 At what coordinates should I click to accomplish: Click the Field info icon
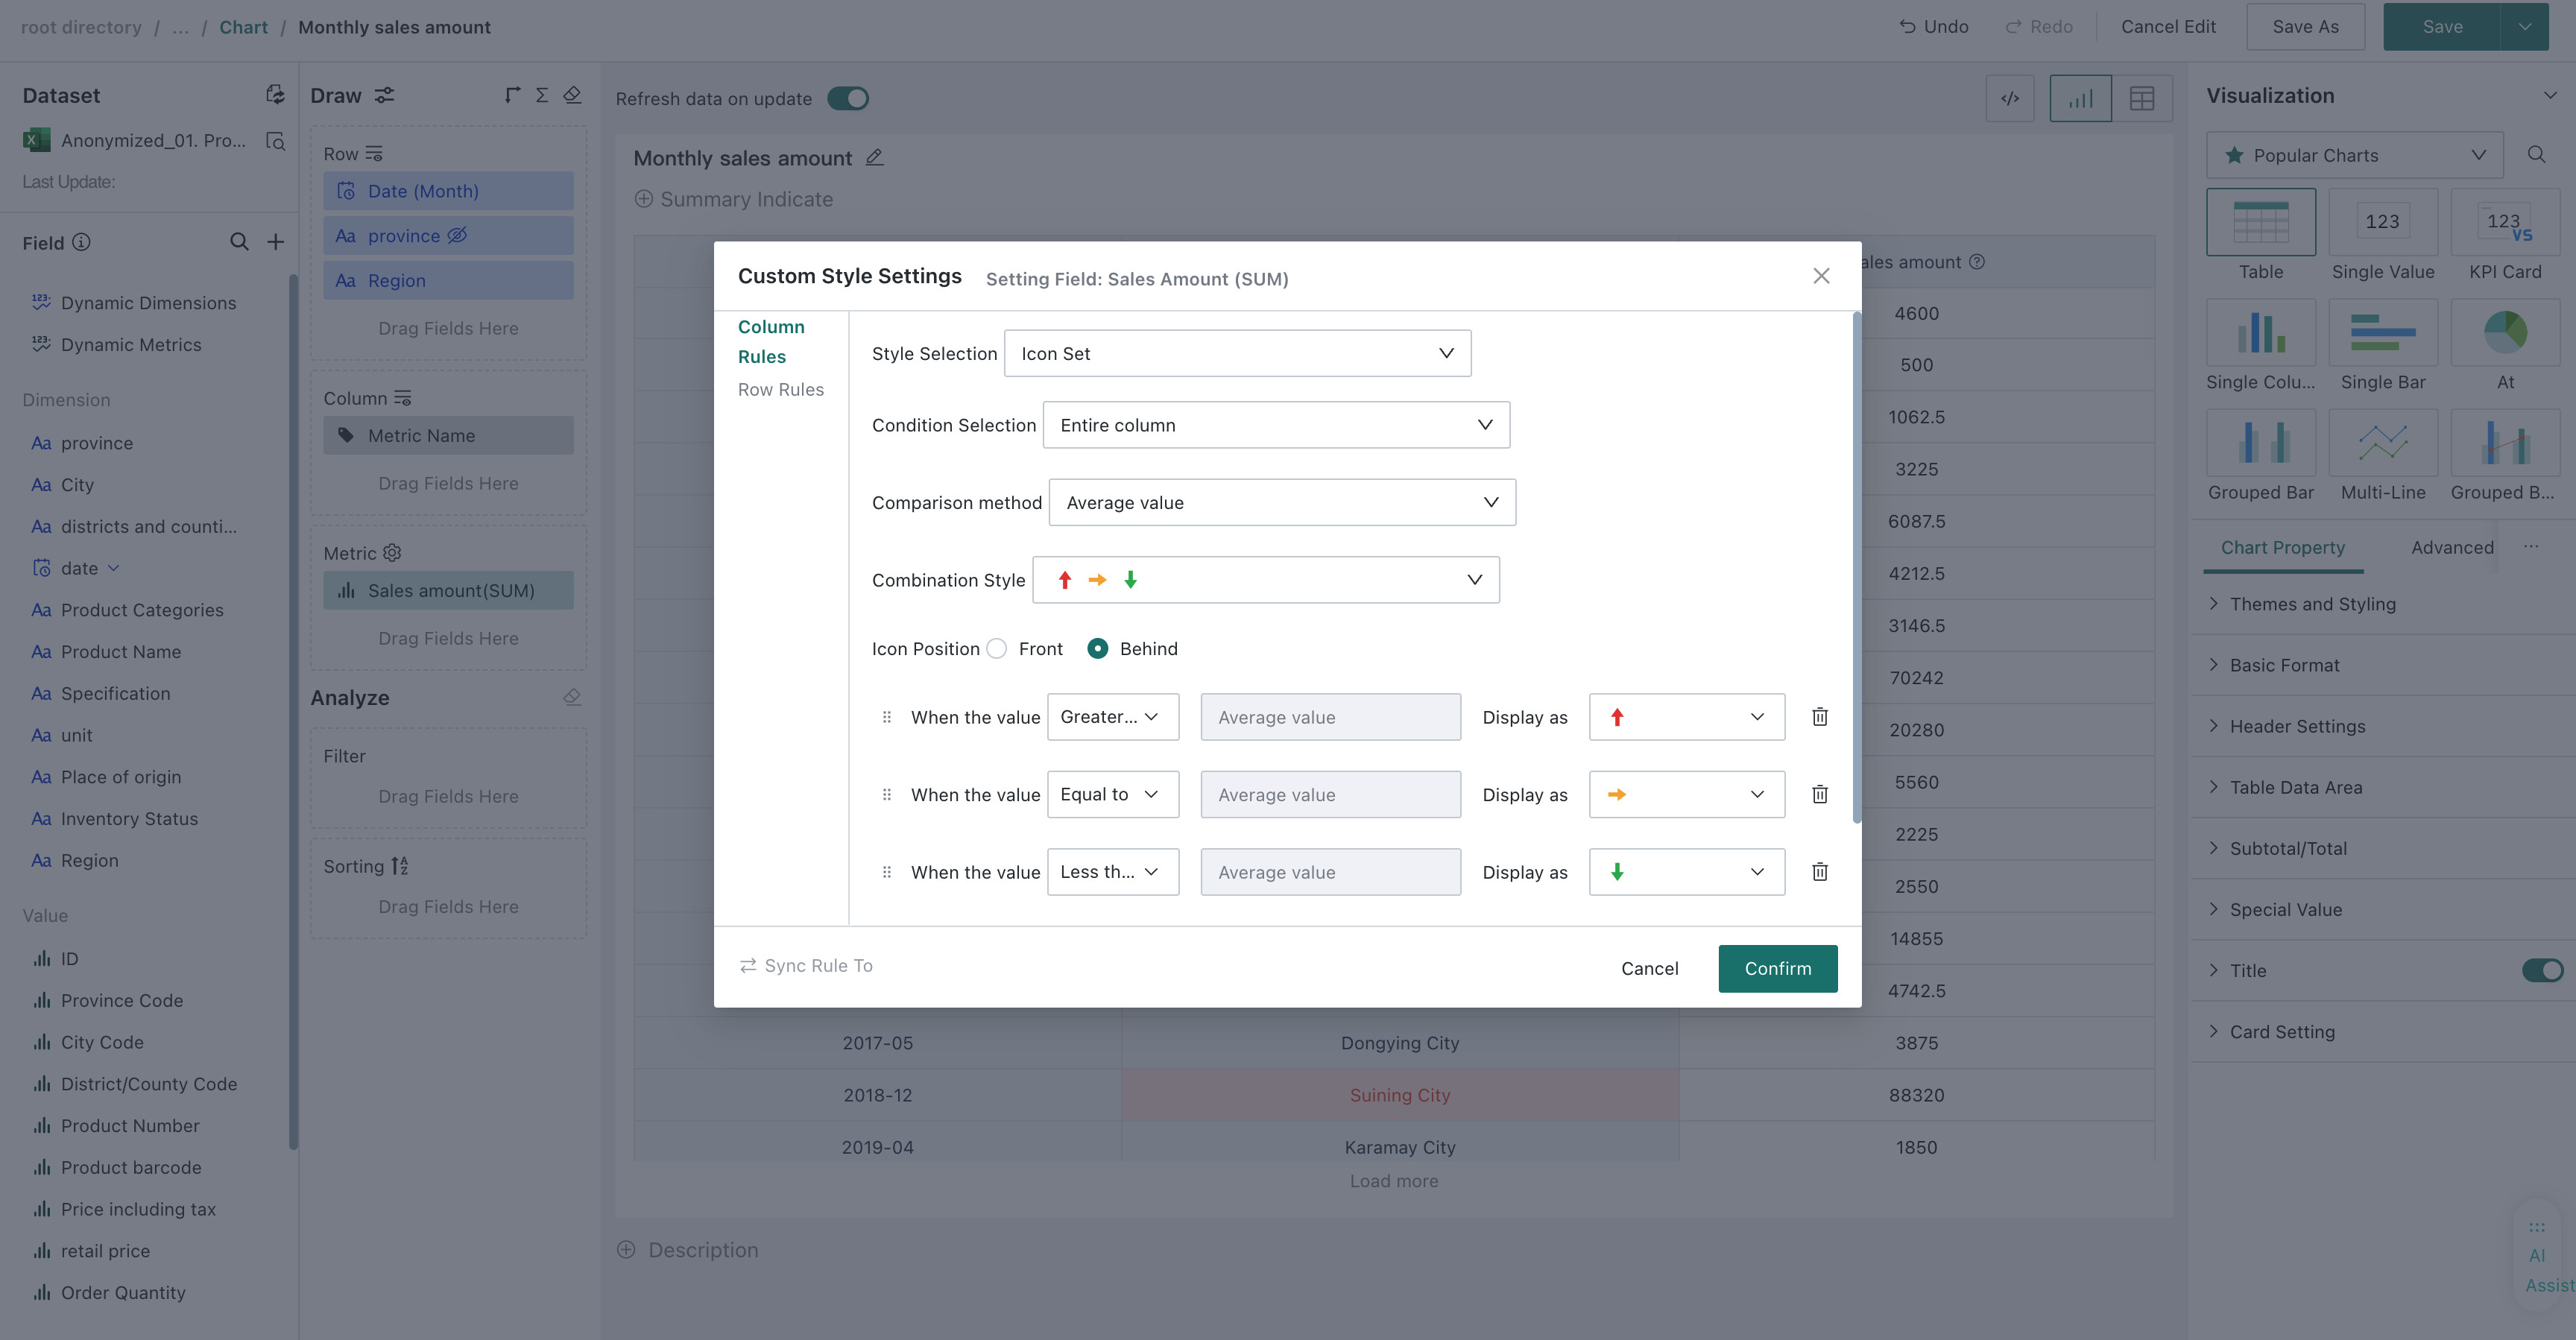click(82, 242)
